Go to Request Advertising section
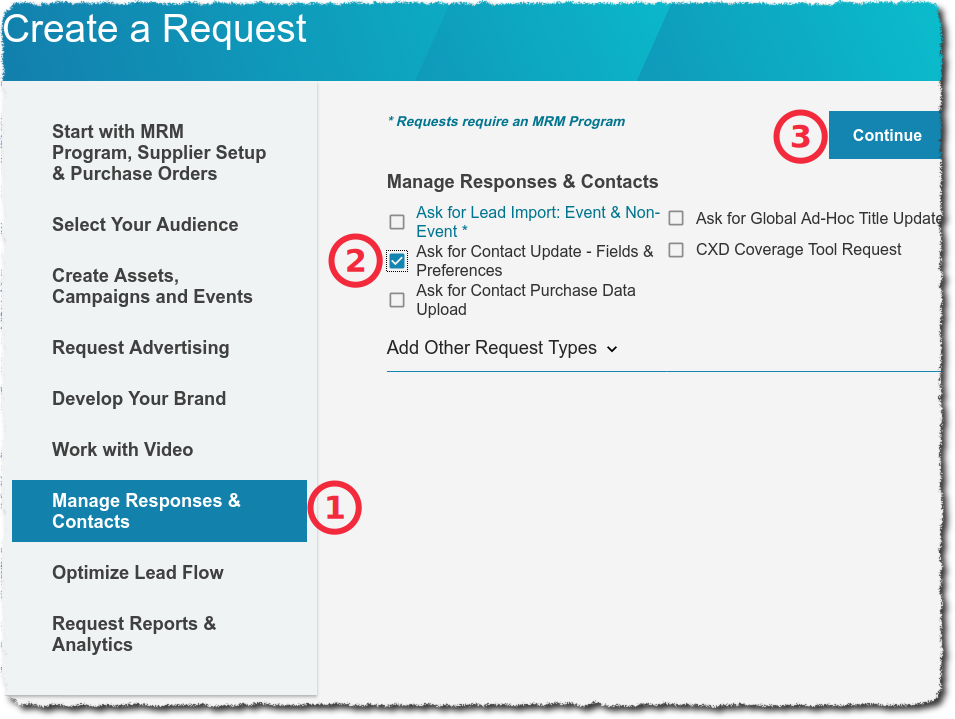The image size is (955, 719). [x=140, y=348]
